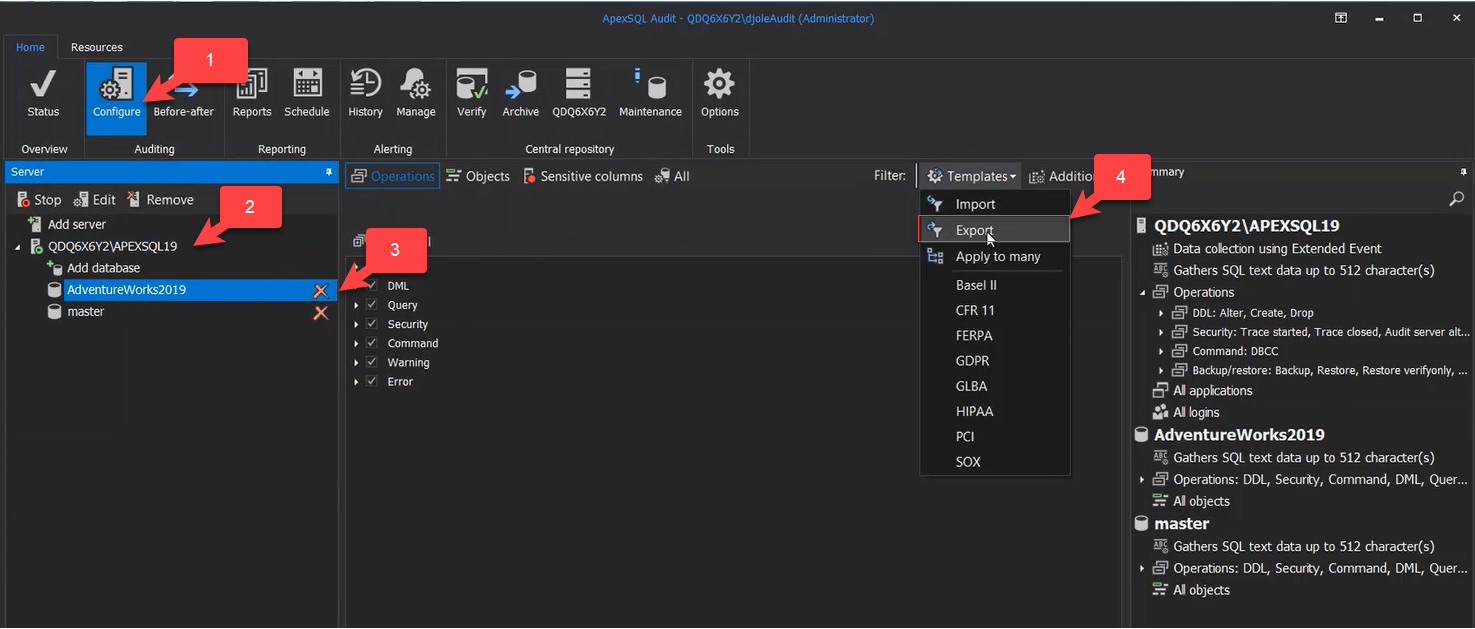Pin the Server panel with pushpin icon
The height and width of the screenshot is (629, 1475).
[329, 173]
